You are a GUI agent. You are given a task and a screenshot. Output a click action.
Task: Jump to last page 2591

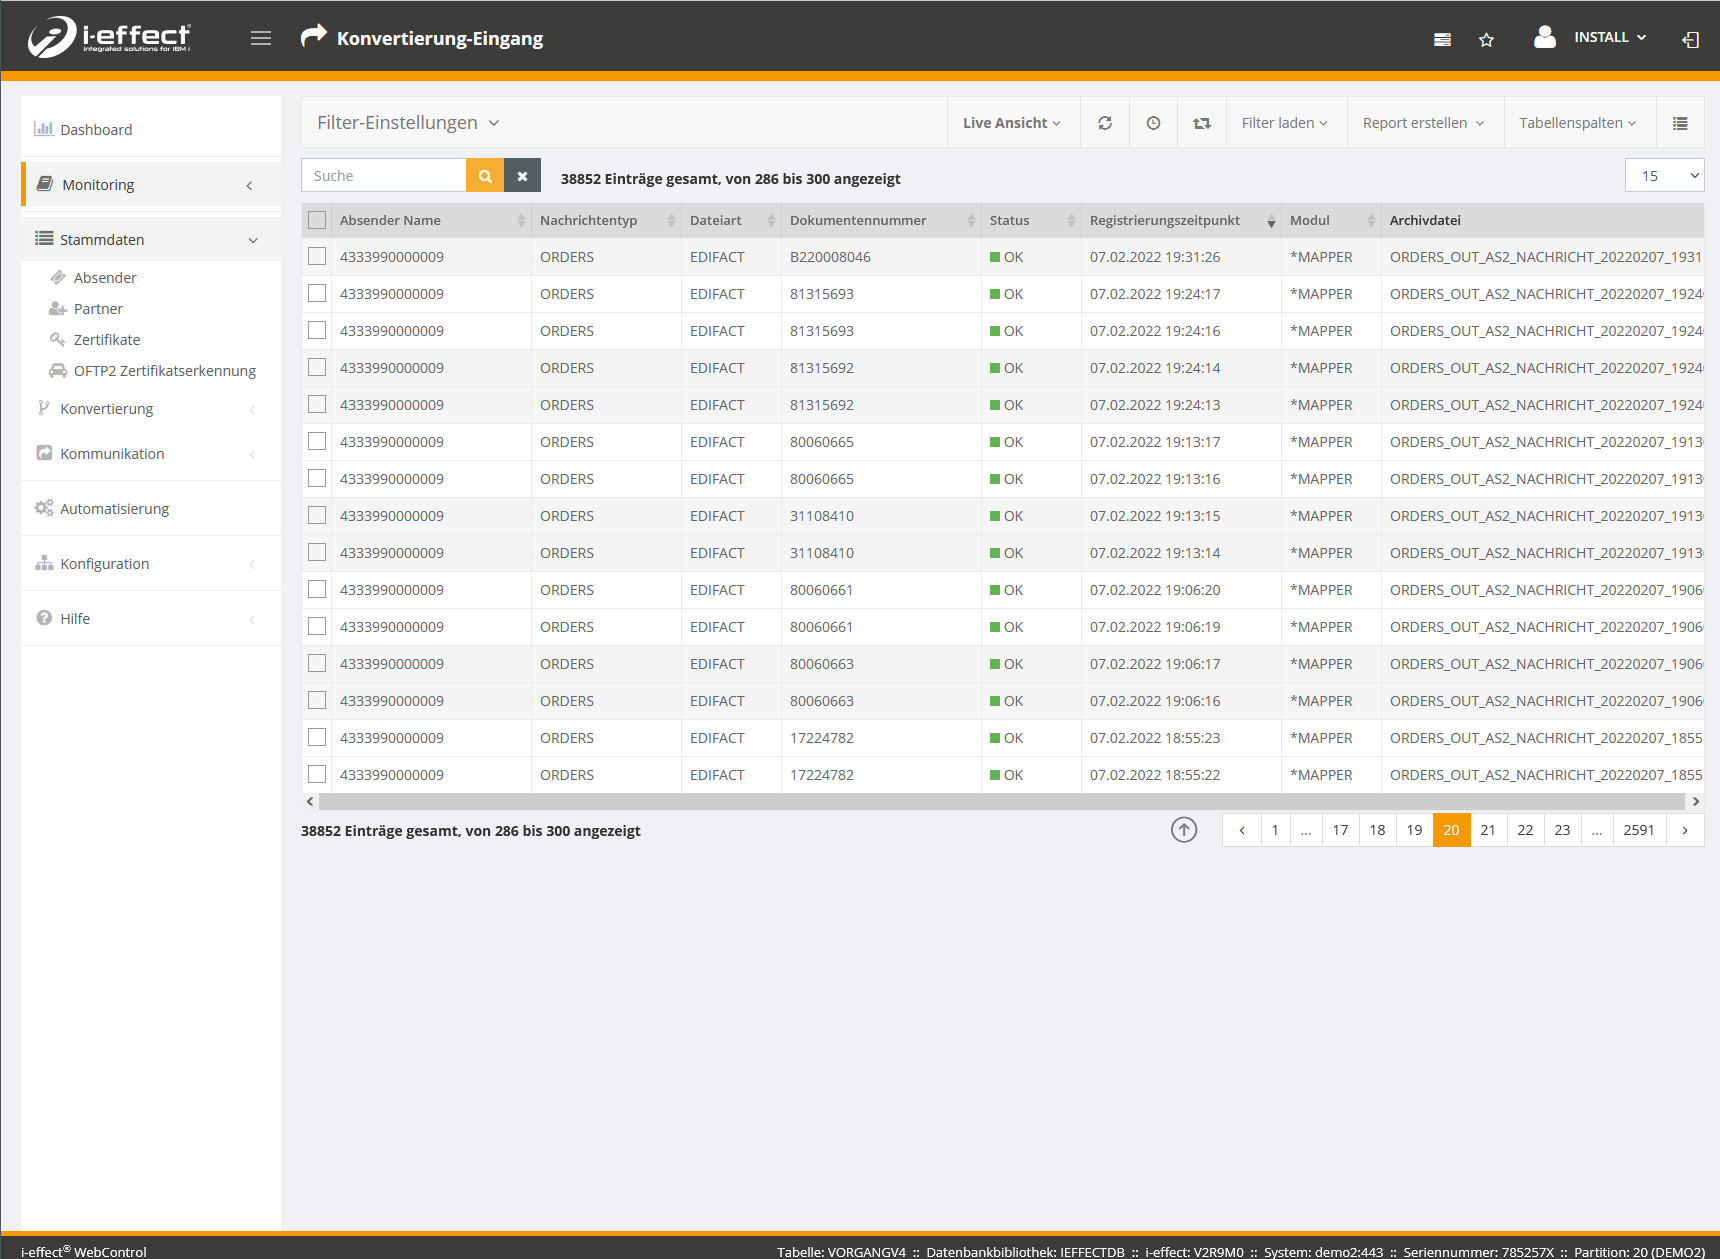(1638, 830)
